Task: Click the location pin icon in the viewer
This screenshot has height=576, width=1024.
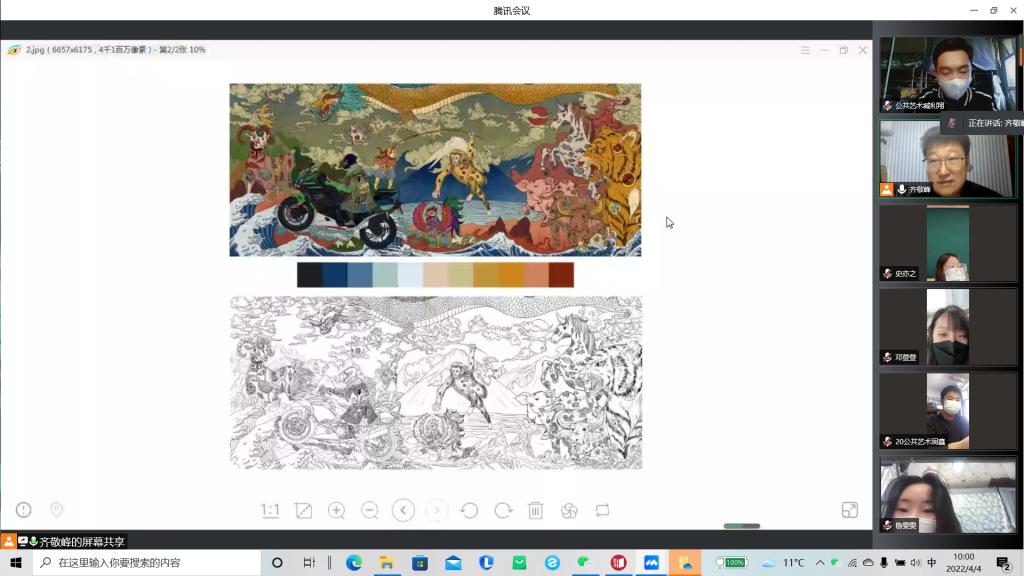Action: tap(57, 510)
